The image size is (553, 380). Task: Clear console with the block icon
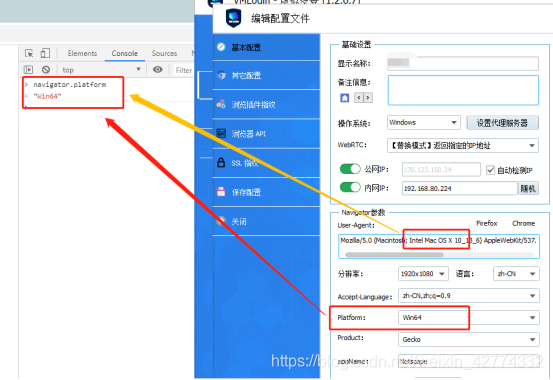click(x=46, y=70)
